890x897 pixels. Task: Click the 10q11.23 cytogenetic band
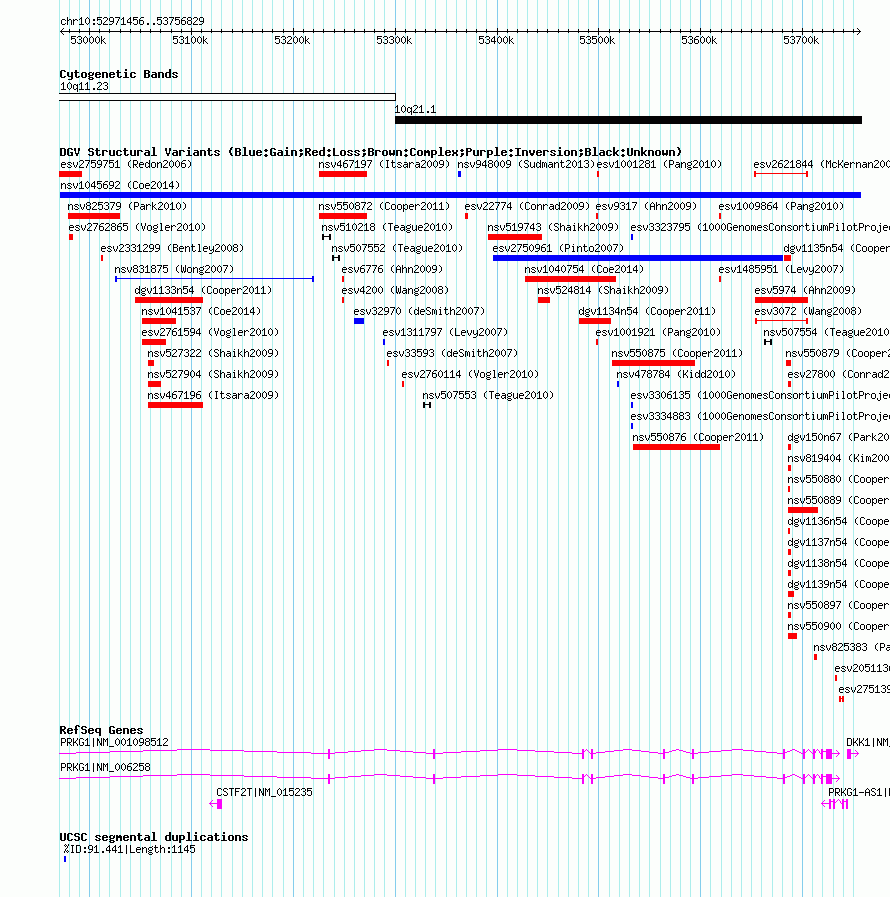pos(227,97)
